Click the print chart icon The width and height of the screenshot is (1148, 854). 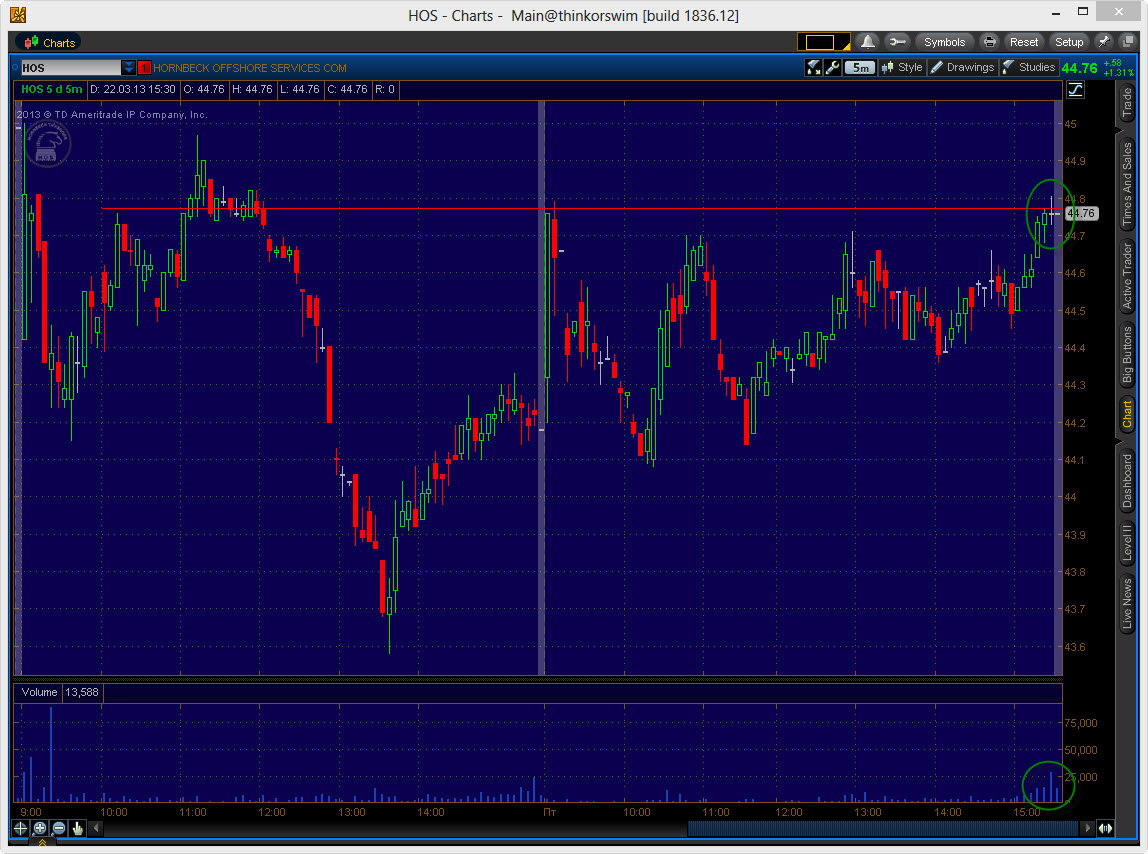coord(989,42)
